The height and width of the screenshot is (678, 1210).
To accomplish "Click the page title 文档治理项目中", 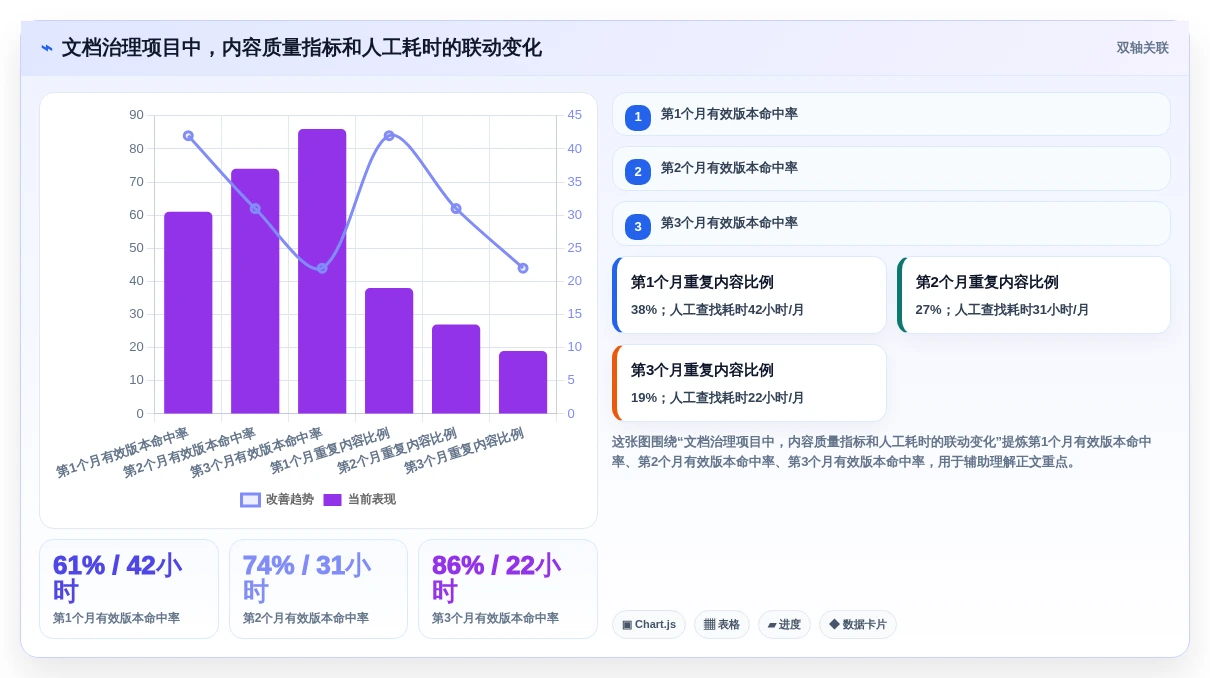I will point(302,48).
